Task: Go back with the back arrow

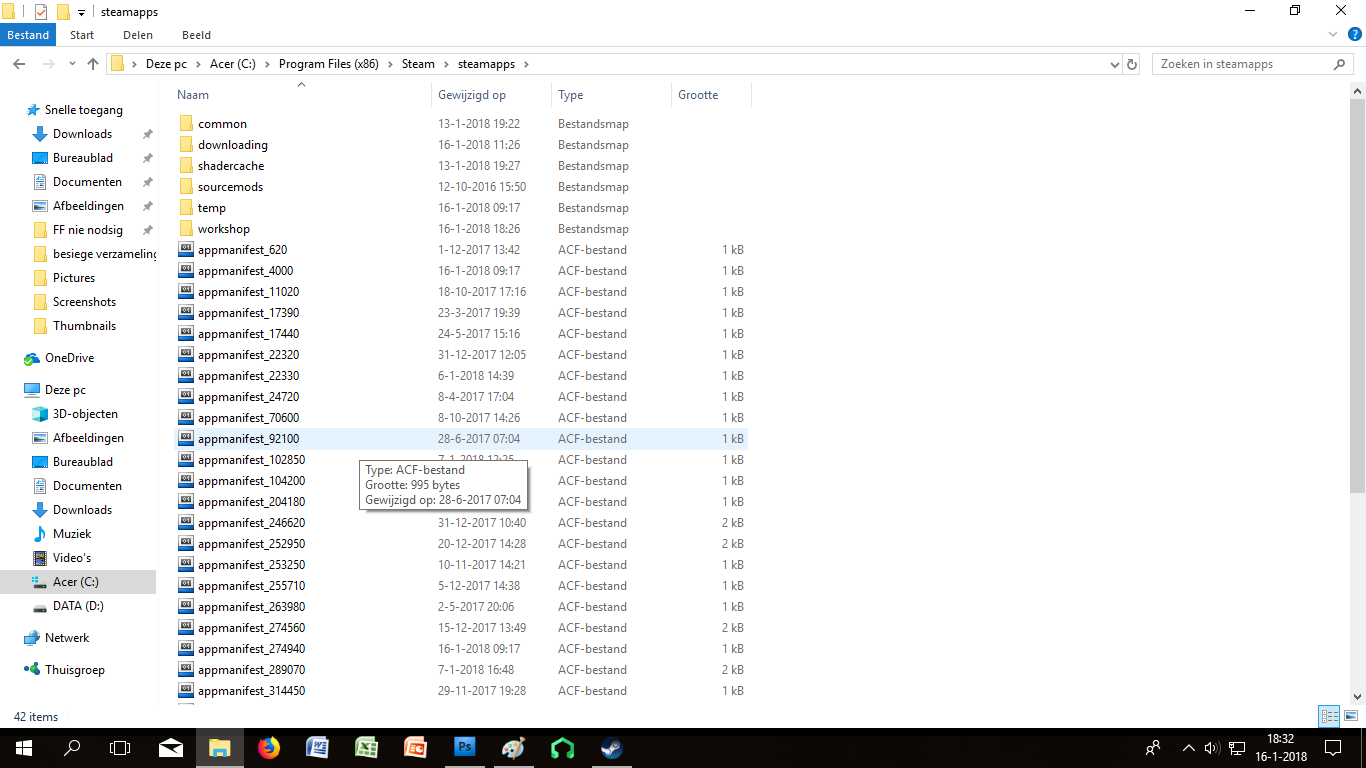Action: tap(18, 64)
